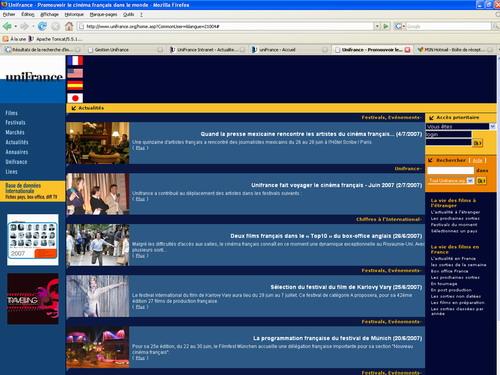Open the Munich festival programming article
500x375 pixels.
[x=337, y=338]
